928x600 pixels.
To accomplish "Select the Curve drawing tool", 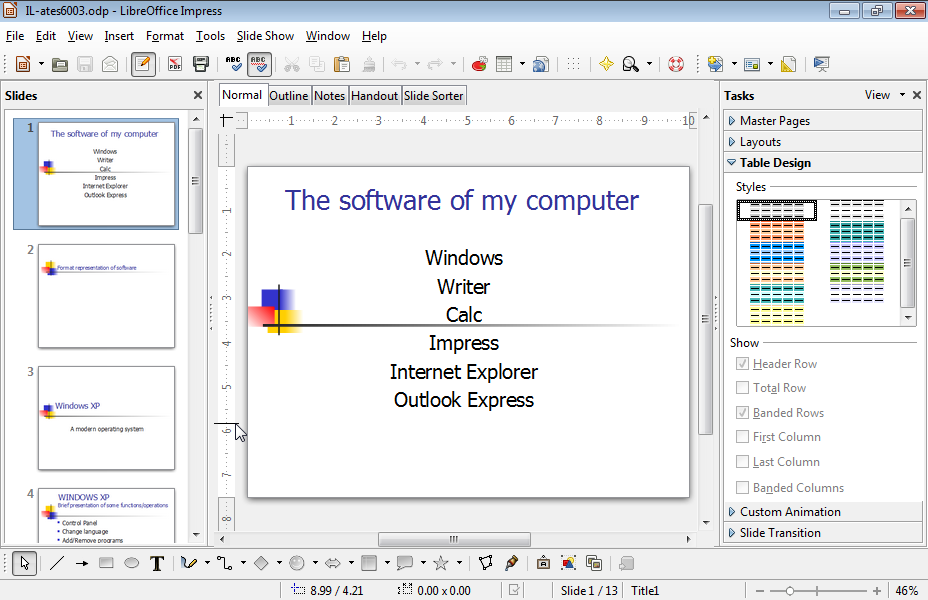I will click(x=189, y=563).
